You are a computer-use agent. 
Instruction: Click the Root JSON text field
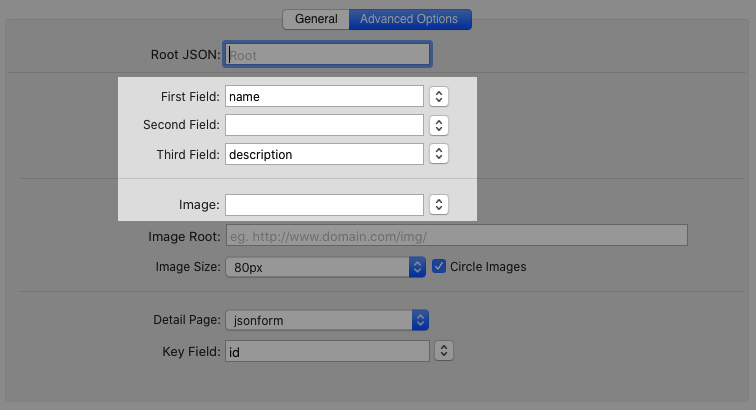coord(329,55)
